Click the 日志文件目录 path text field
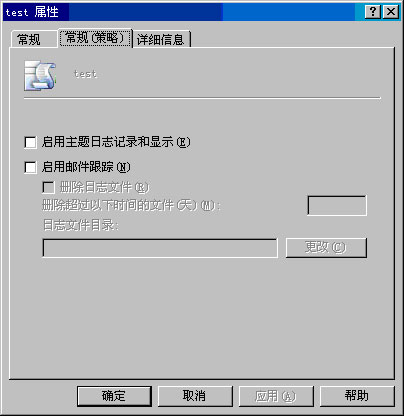404x416 pixels. (160, 248)
